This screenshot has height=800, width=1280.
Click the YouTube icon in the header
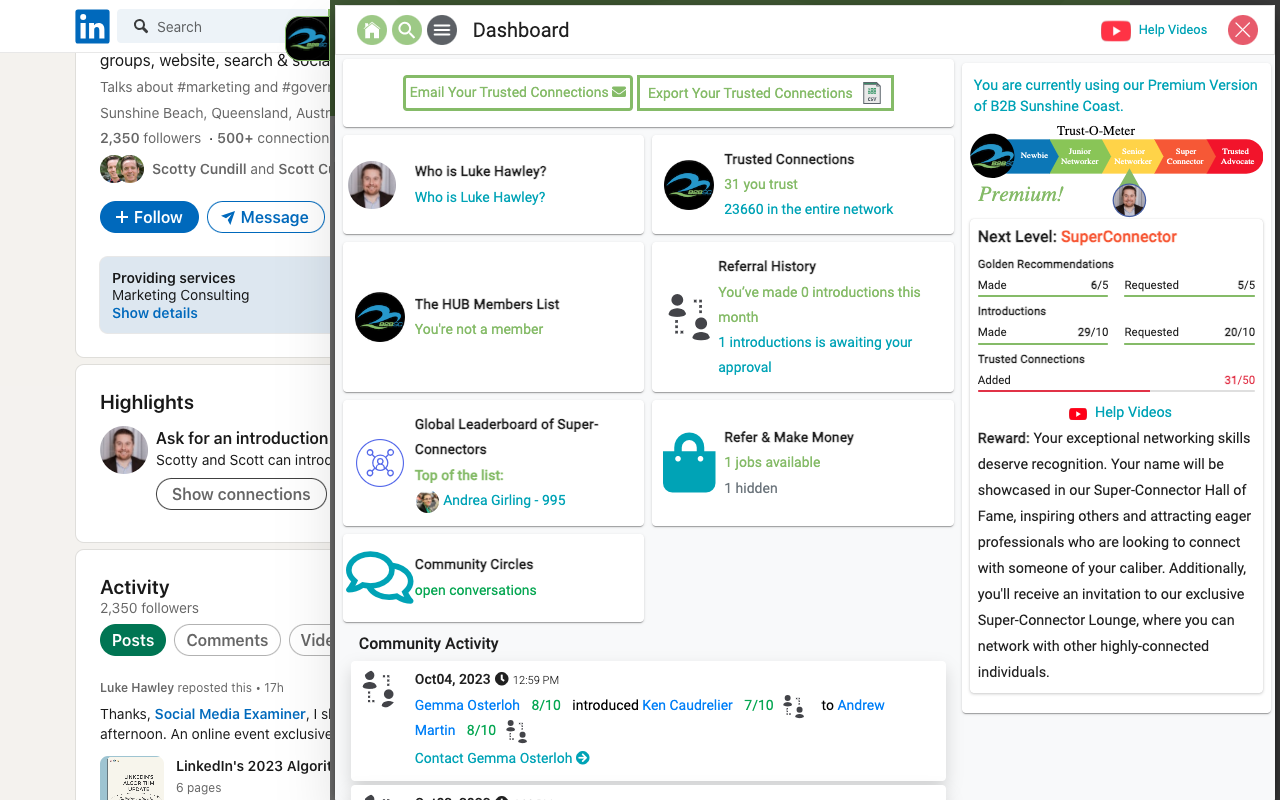click(x=1115, y=30)
